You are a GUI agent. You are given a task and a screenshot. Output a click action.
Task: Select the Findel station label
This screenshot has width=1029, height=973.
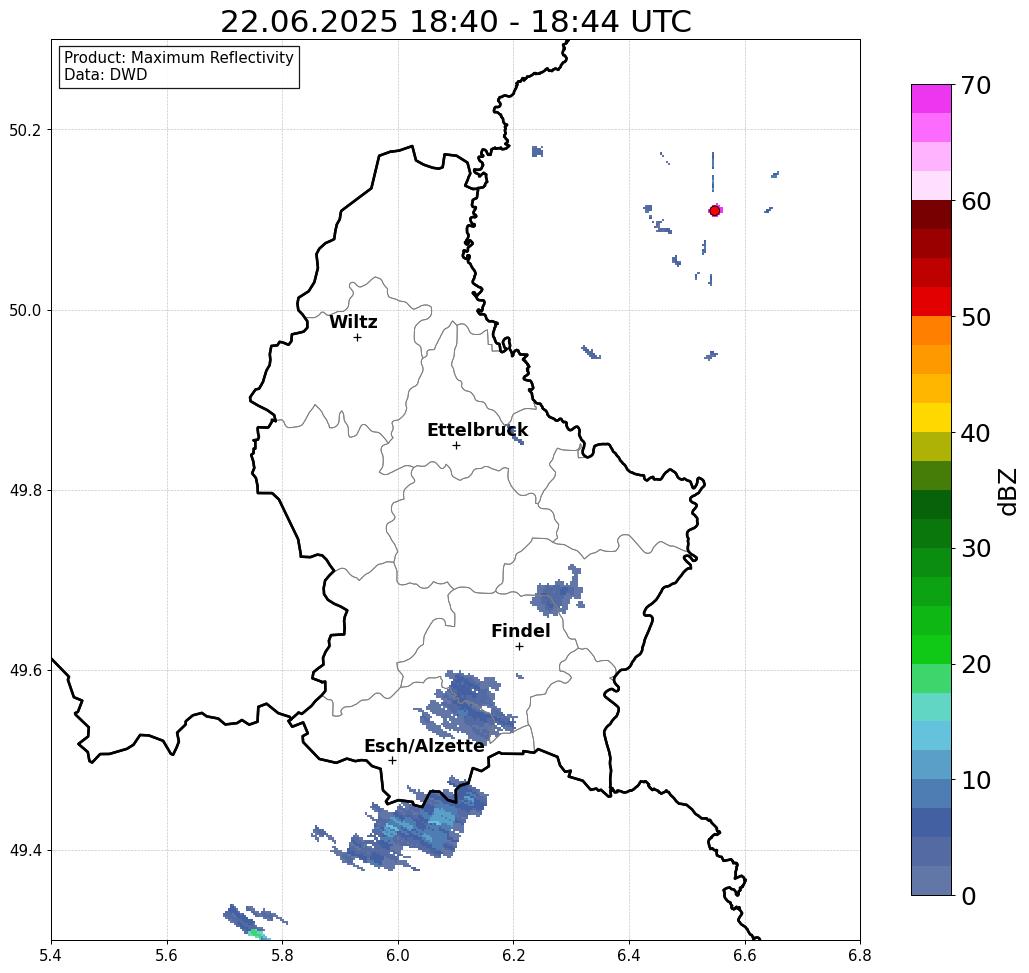click(x=520, y=631)
